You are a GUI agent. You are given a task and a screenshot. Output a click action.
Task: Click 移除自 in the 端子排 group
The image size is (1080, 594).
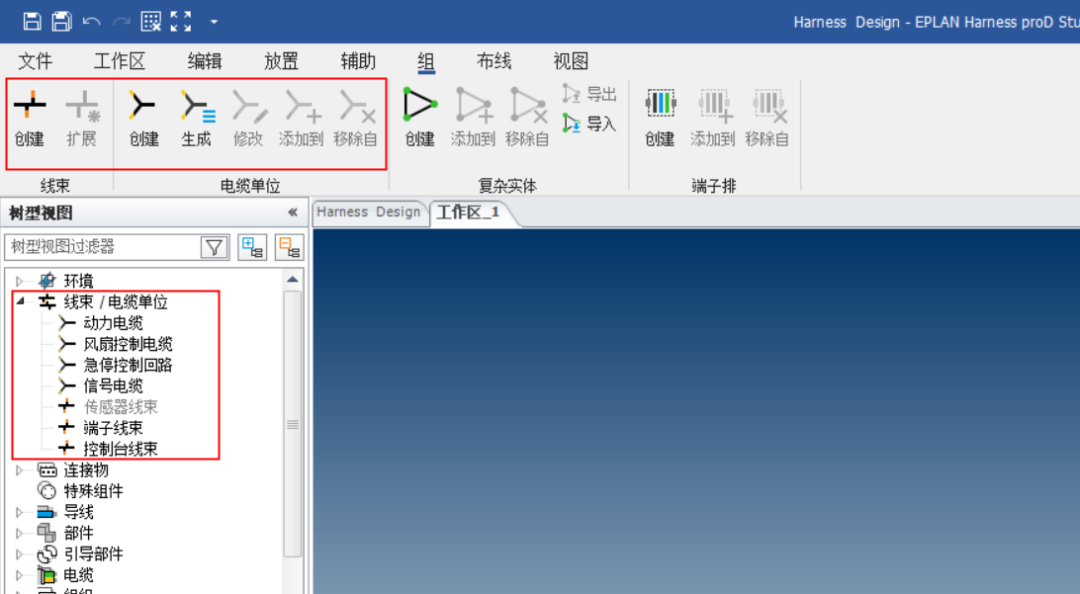click(x=767, y=119)
